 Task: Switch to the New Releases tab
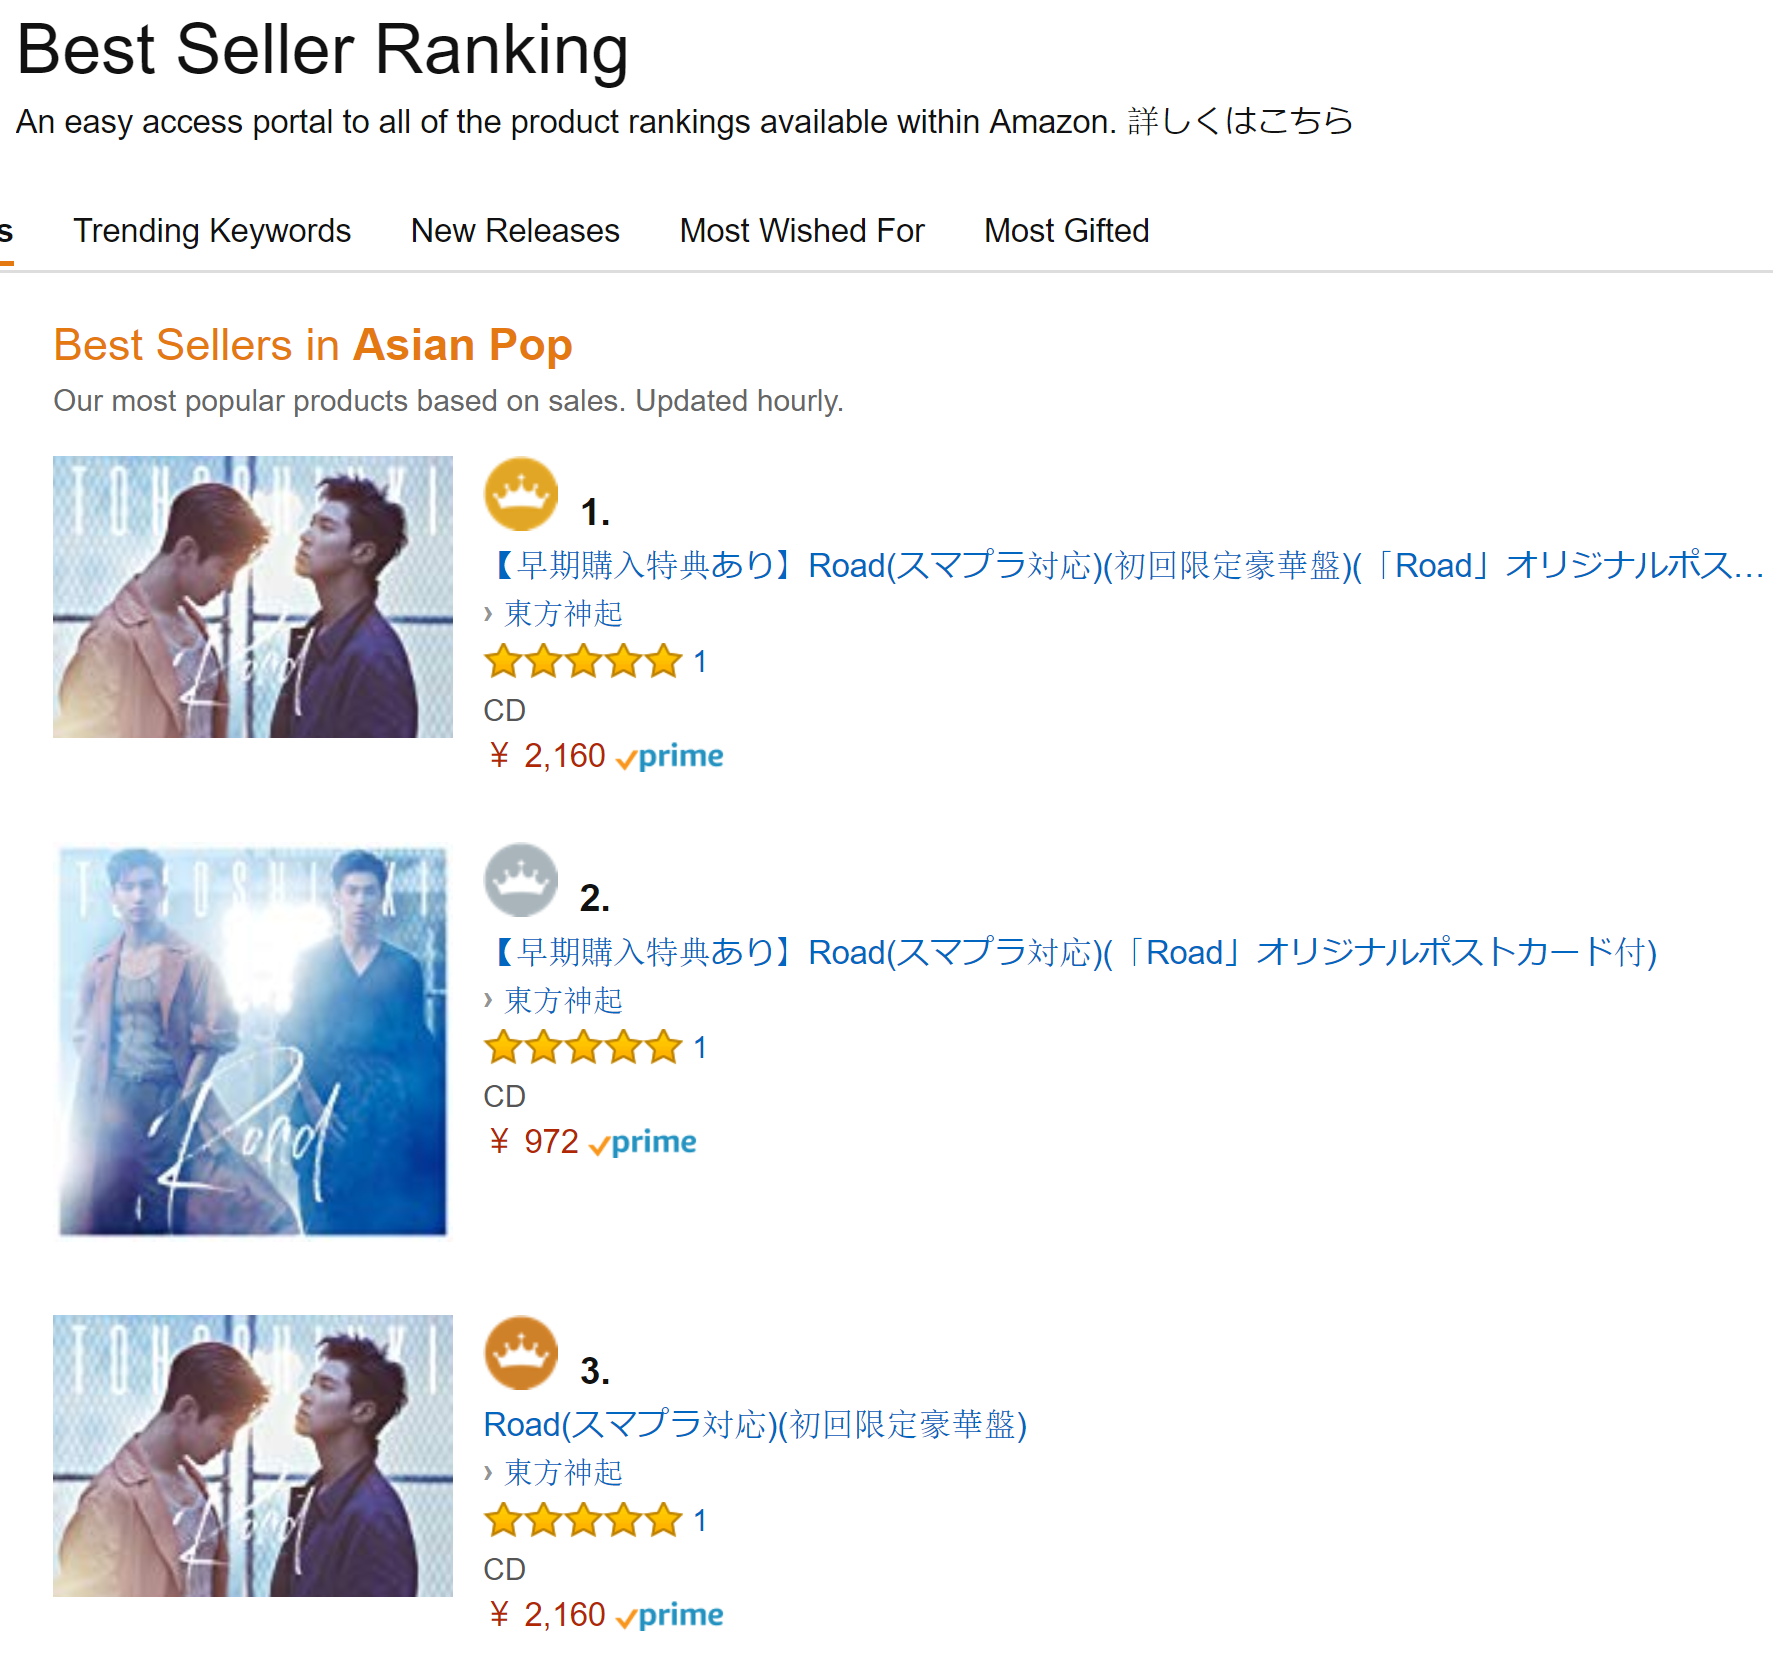point(515,231)
